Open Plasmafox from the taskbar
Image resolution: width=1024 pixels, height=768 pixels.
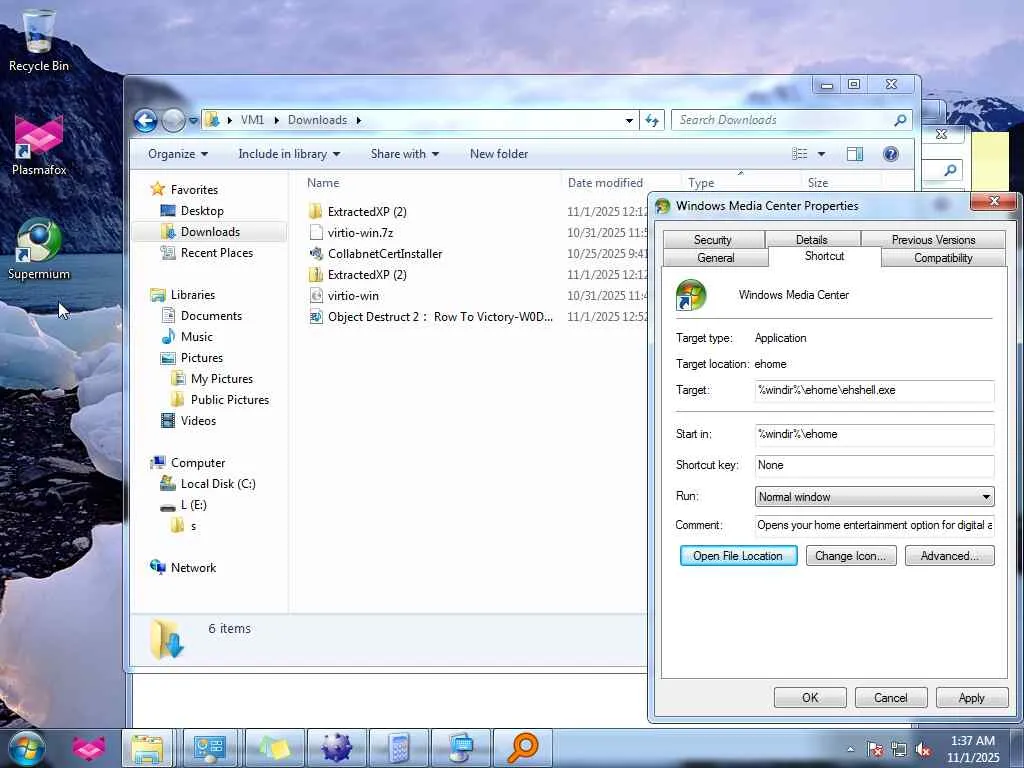pos(89,748)
